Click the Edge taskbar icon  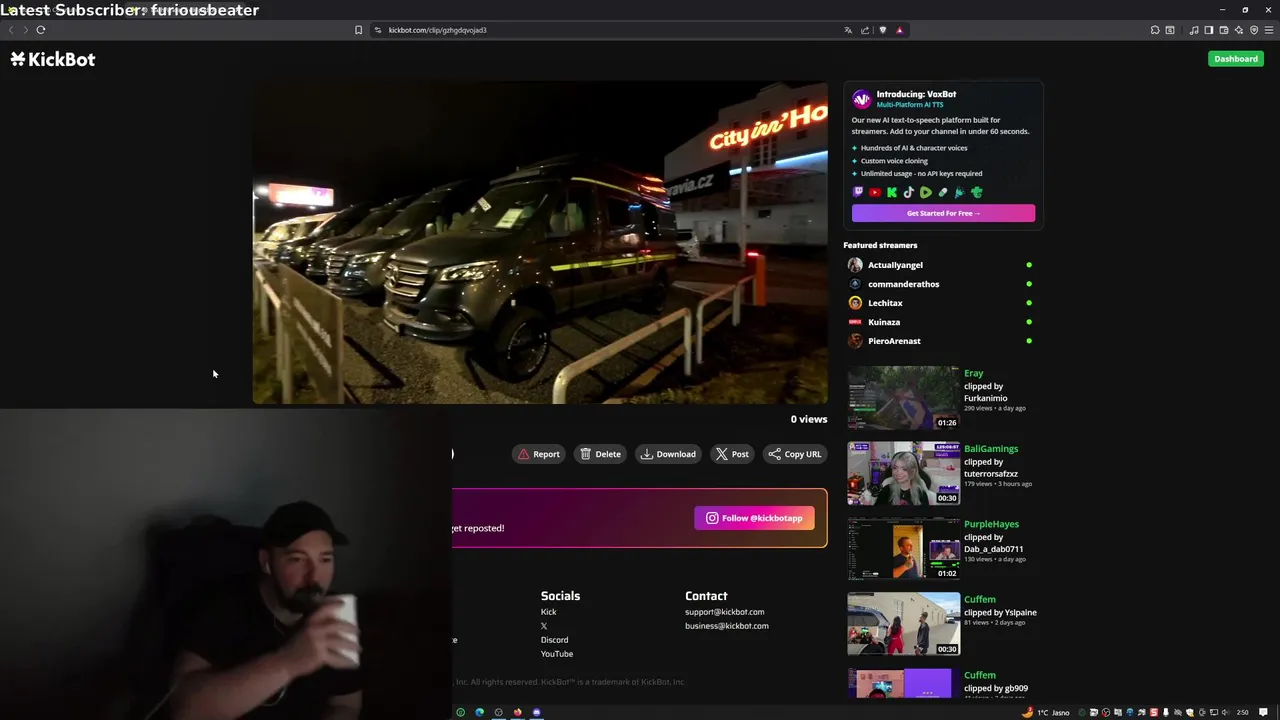480,712
